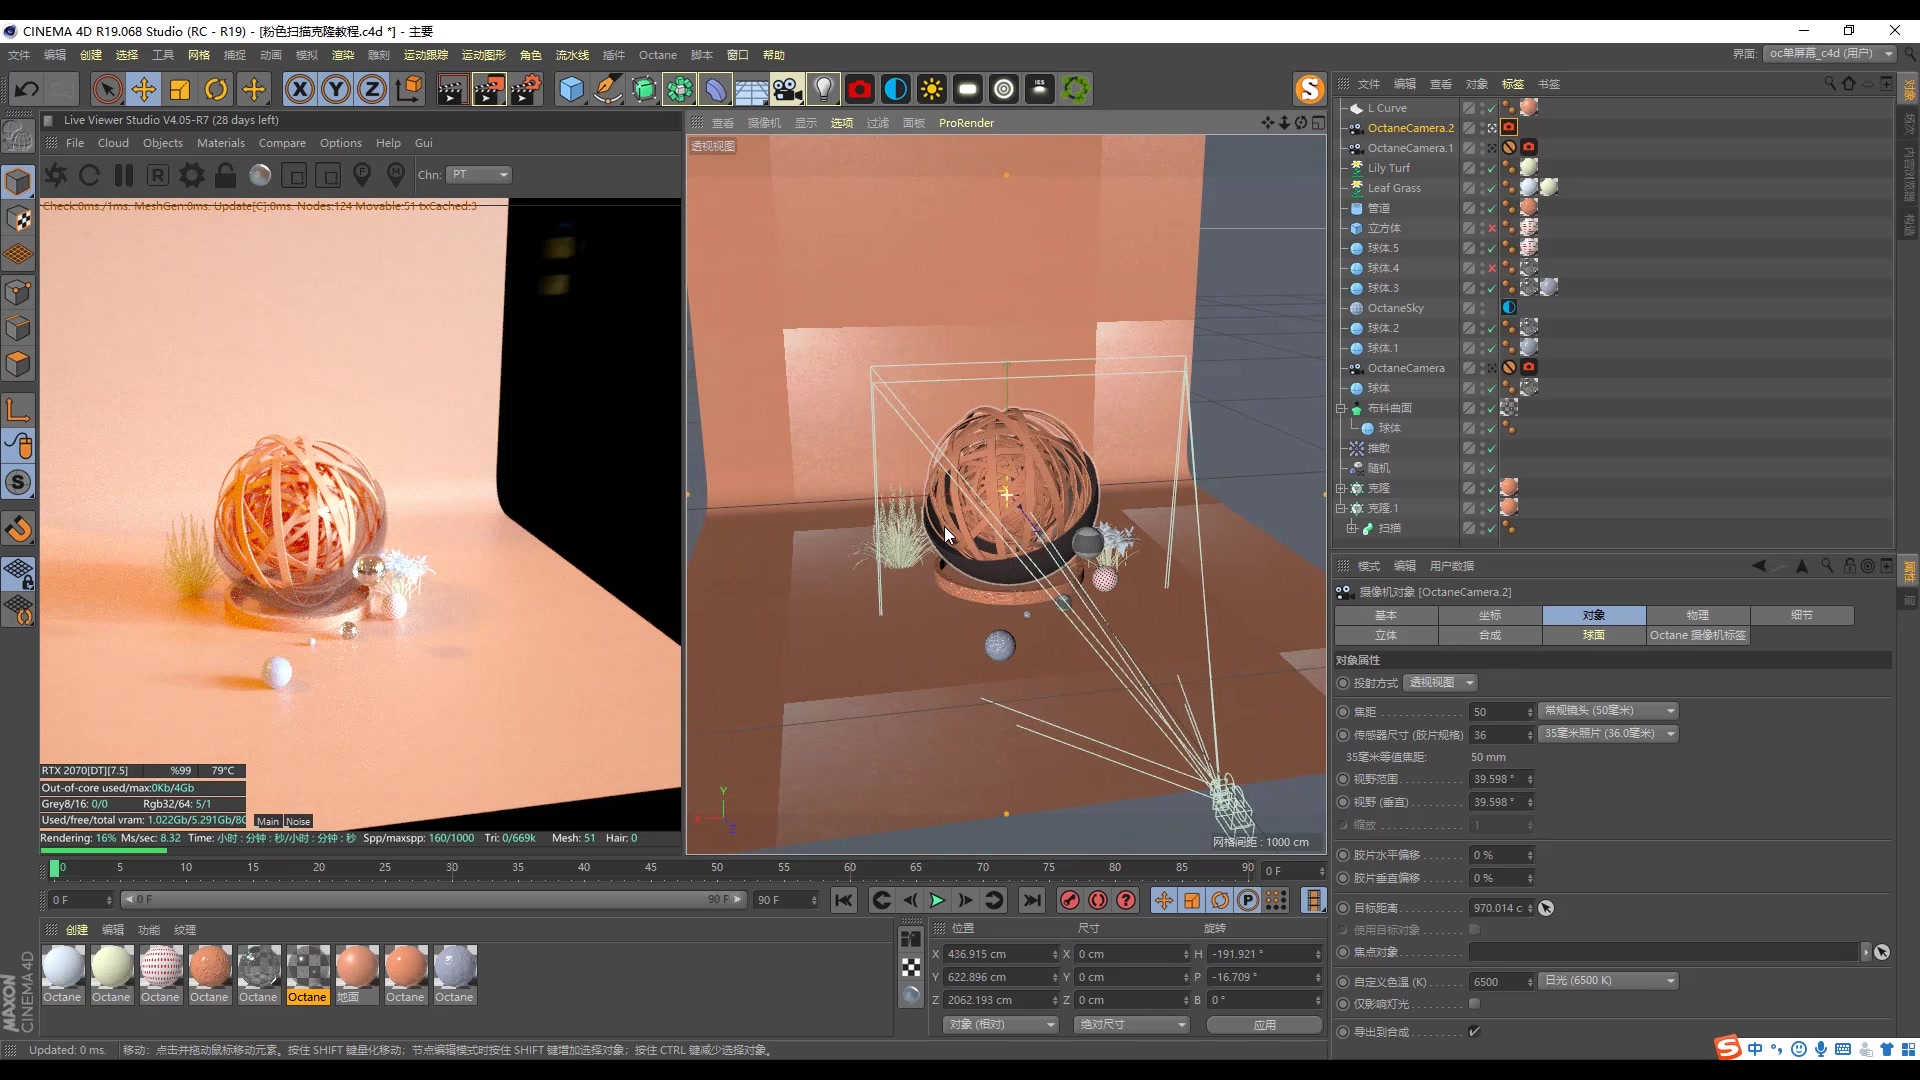Viewport: 1920px width, 1080px height.
Task: Expand the 克隆 object in hierarchy
Action: [1341, 488]
